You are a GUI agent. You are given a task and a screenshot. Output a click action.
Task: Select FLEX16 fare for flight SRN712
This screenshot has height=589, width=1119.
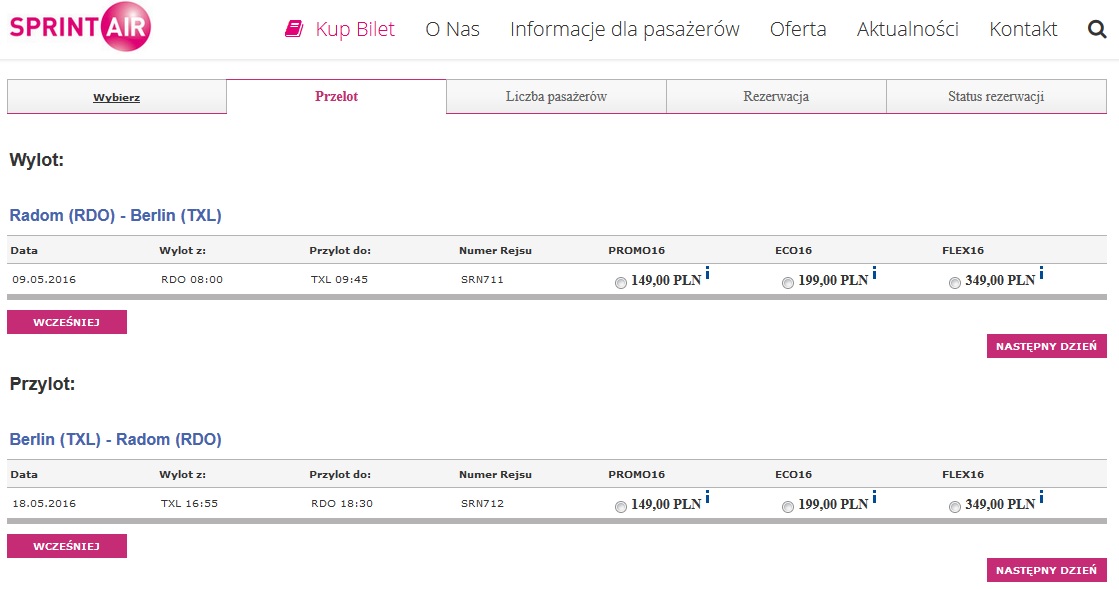click(x=955, y=507)
